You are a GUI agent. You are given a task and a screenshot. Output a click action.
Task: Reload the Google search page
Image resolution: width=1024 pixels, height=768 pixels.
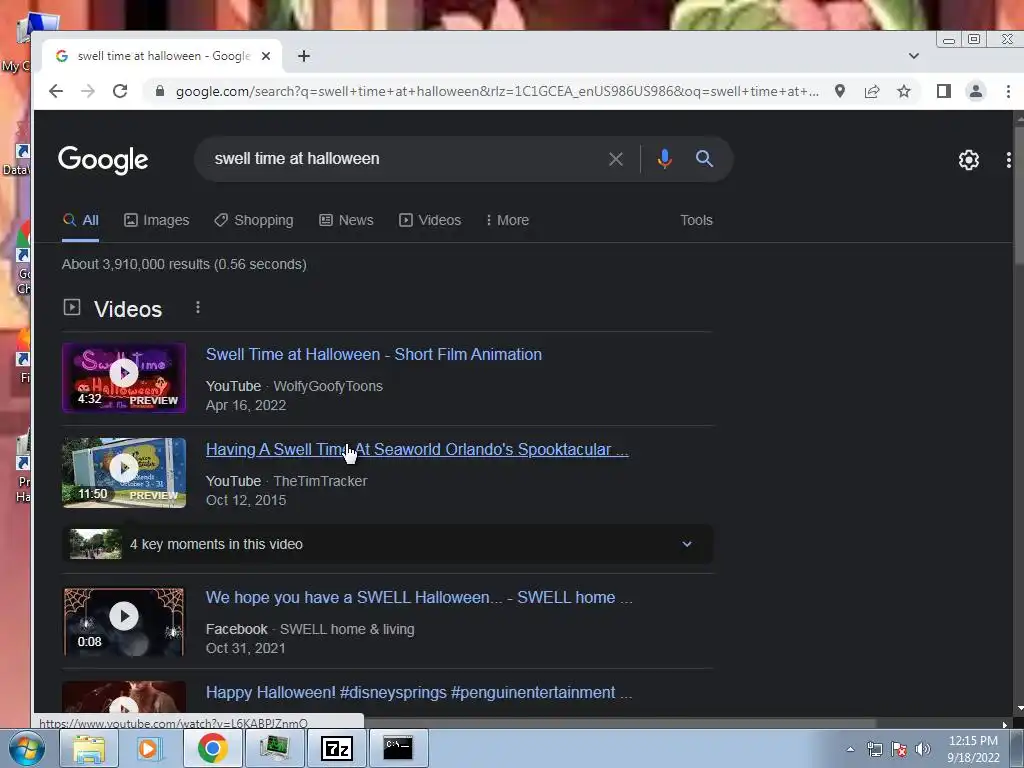click(120, 91)
